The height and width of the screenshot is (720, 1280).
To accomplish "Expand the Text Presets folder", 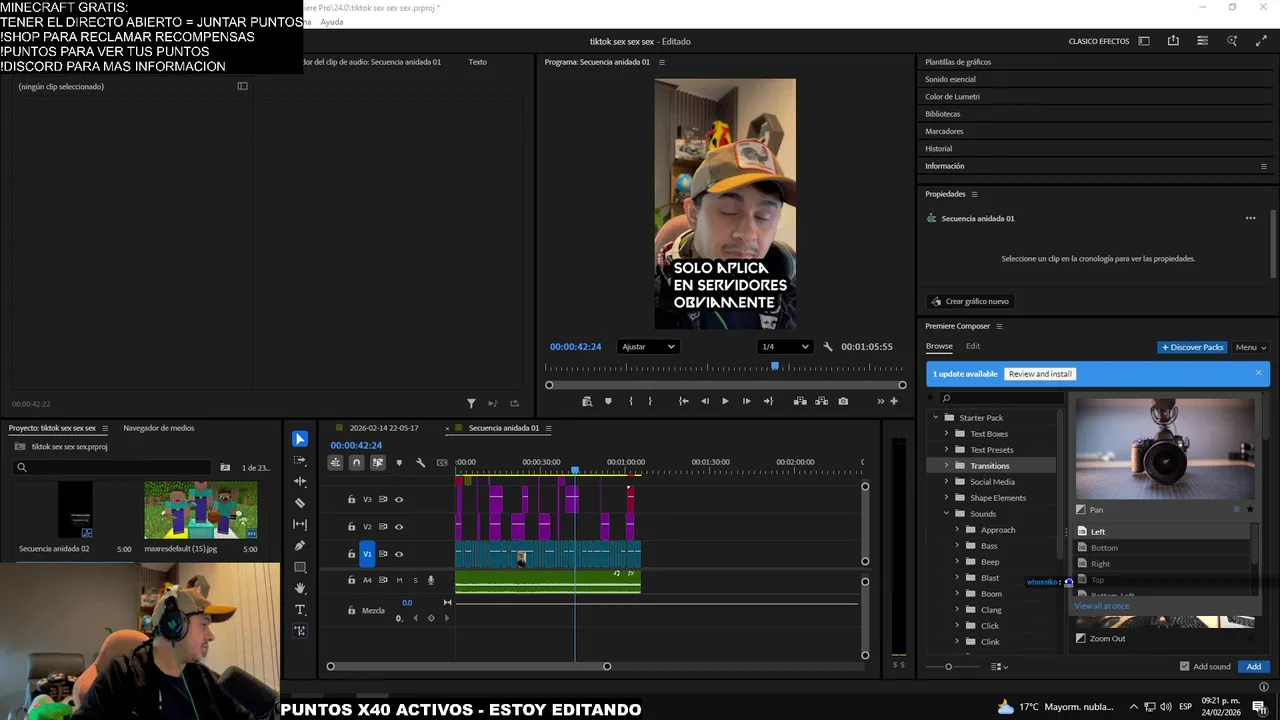I will tap(946, 450).
